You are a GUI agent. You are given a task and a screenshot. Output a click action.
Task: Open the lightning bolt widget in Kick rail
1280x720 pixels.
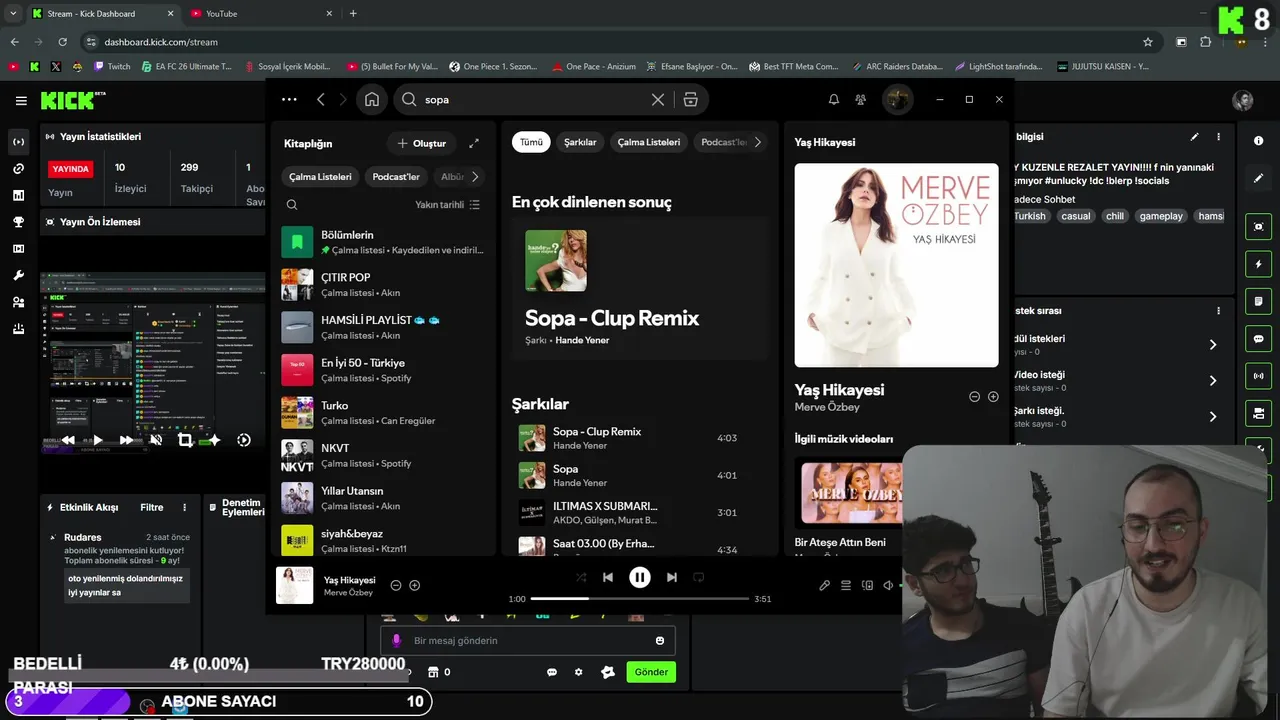1258,264
